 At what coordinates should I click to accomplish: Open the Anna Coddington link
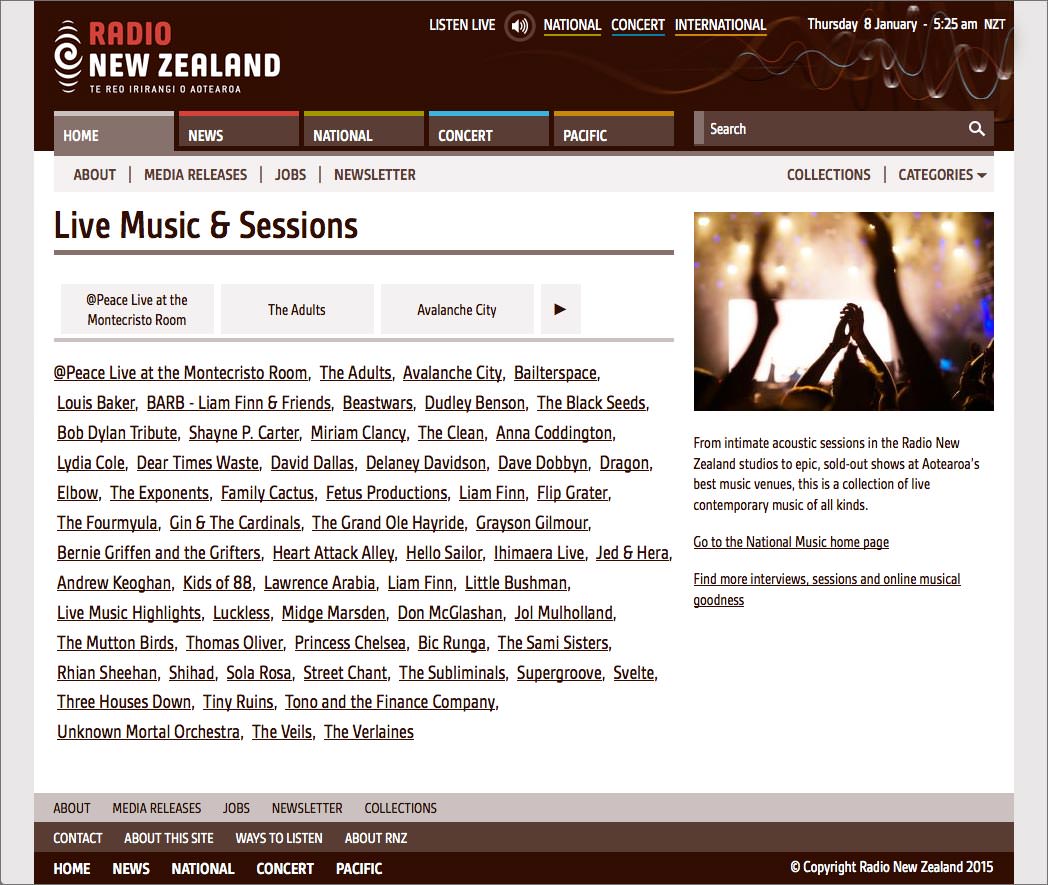(554, 433)
